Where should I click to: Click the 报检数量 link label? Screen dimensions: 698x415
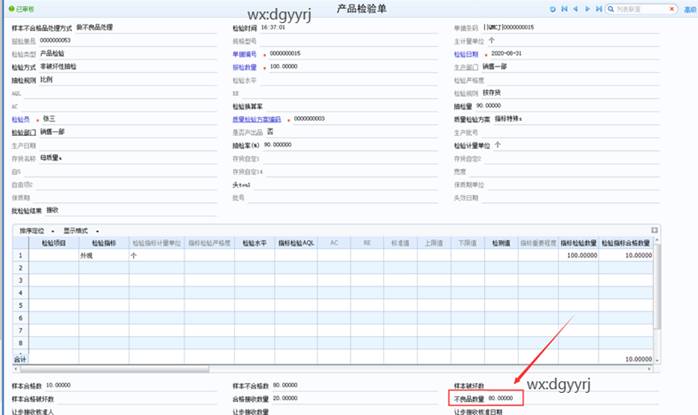(244, 66)
